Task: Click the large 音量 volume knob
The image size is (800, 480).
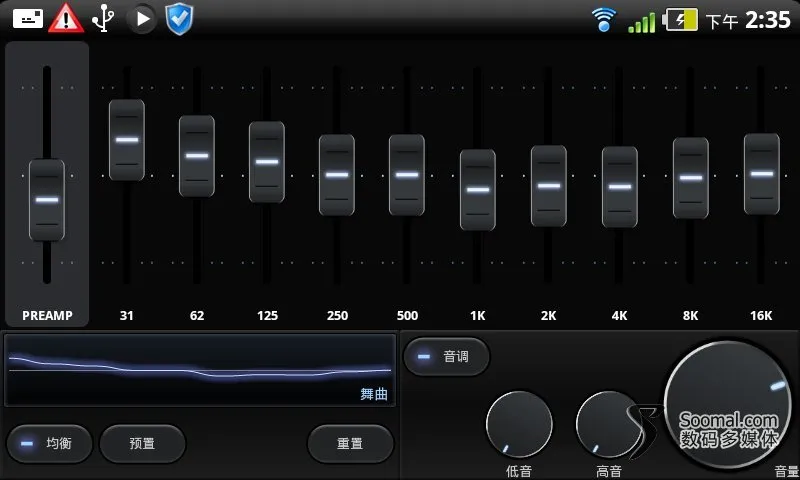Action: click(x=728, y=405)
